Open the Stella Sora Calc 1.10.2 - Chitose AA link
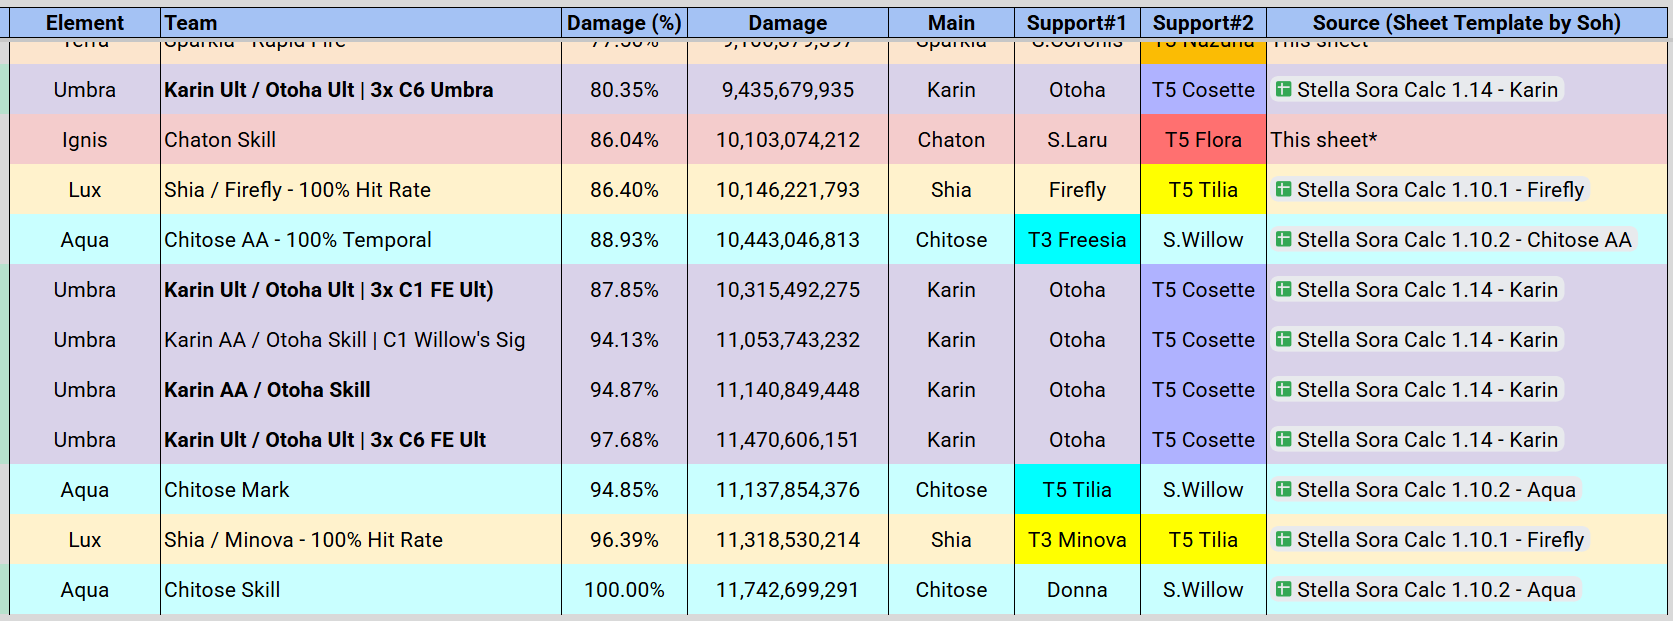Viewport: 1673px width, 621px height. 1454,240
